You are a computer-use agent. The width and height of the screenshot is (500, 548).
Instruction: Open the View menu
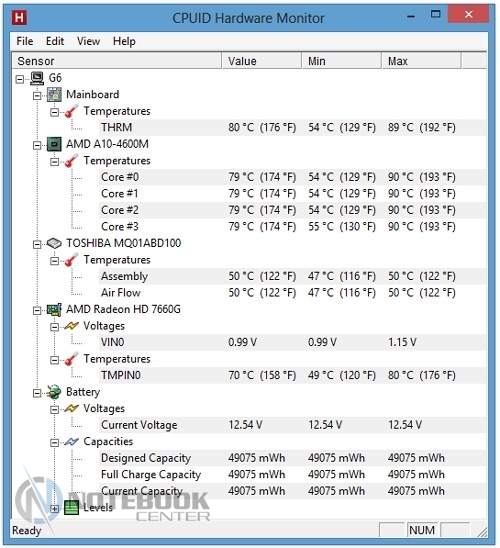pos(88,41)
